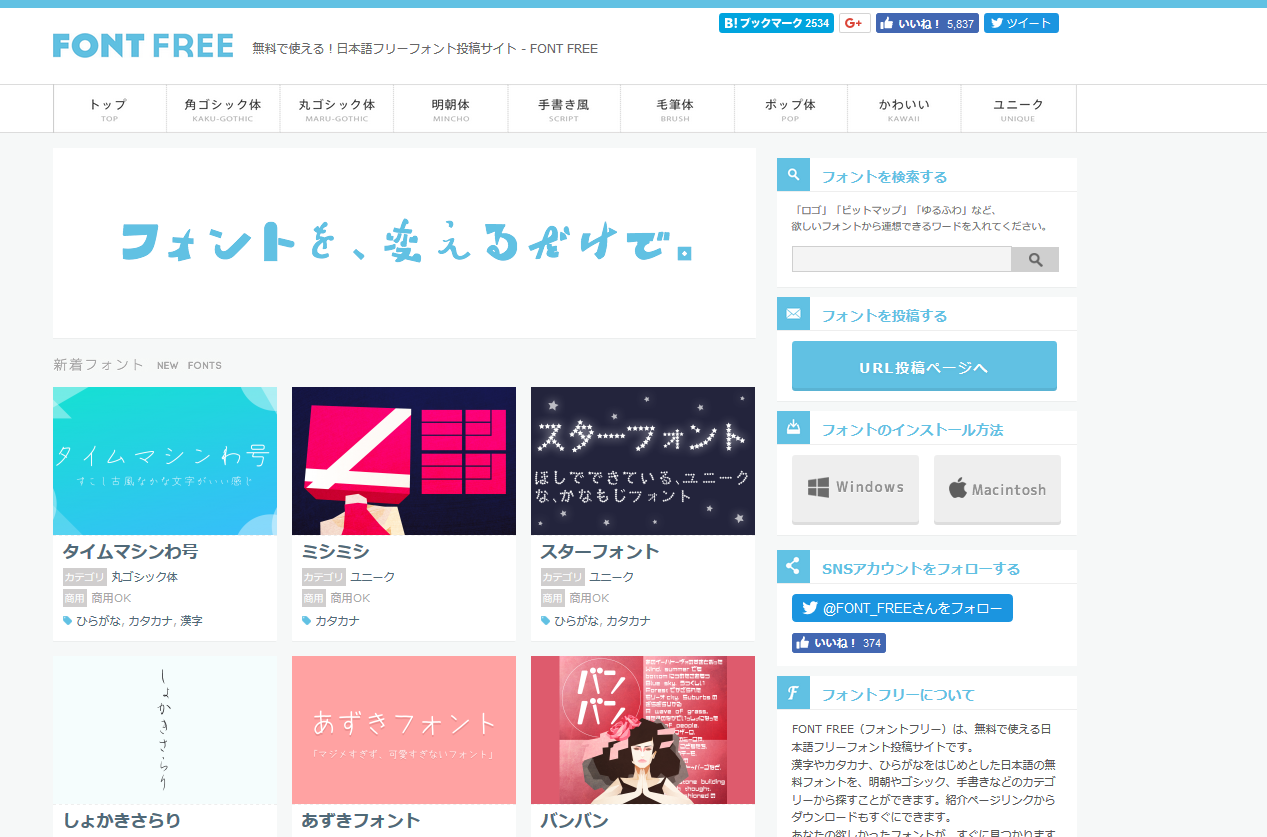Click the magnifier search submit button
Viewport: 1267px width, 837px height.
(1035, 260)
